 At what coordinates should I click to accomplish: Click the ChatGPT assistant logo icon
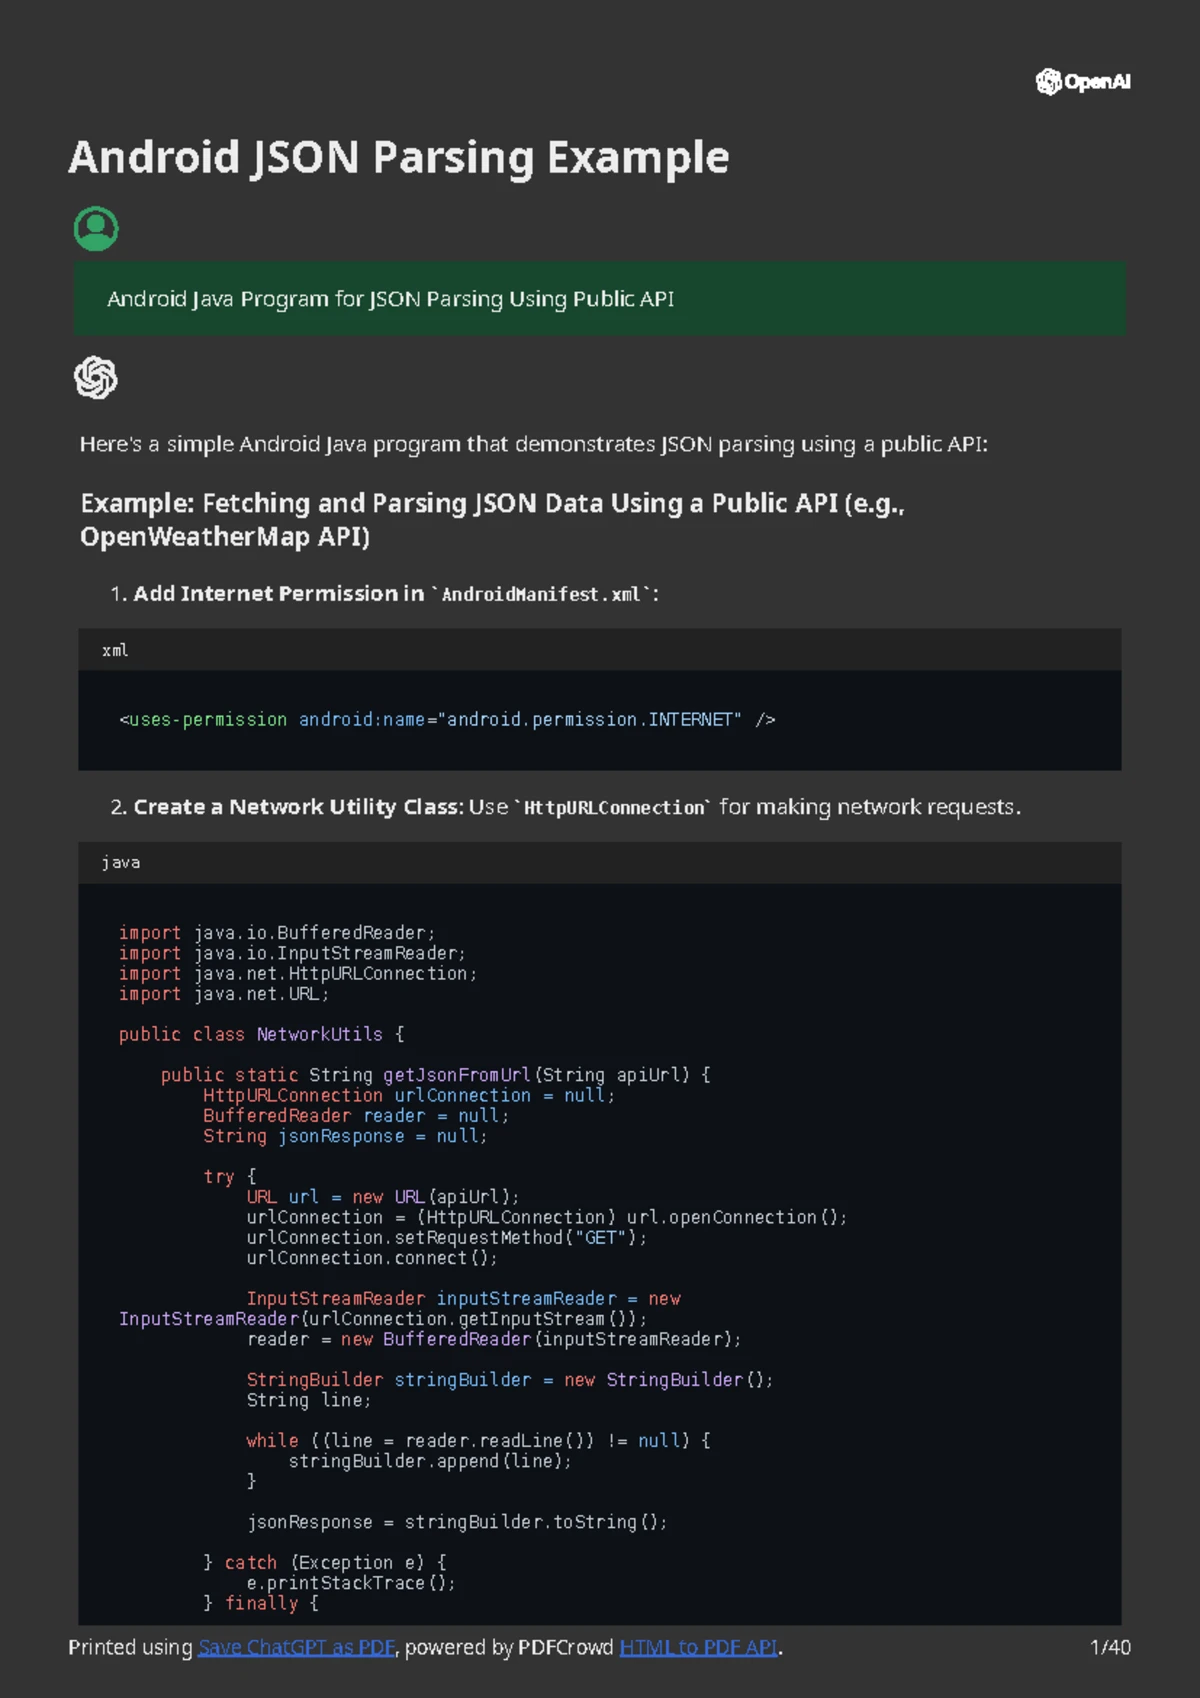[x=96, y=378]
